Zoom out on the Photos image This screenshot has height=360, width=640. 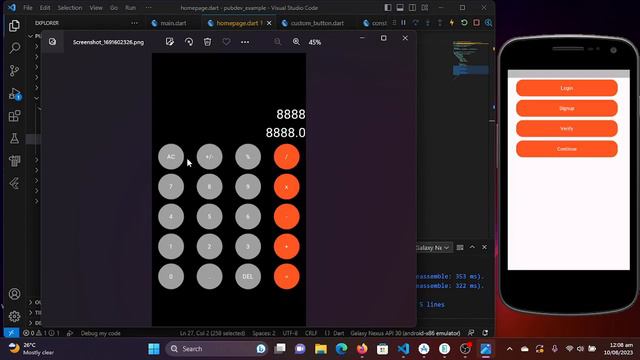[x=278, y=42]
